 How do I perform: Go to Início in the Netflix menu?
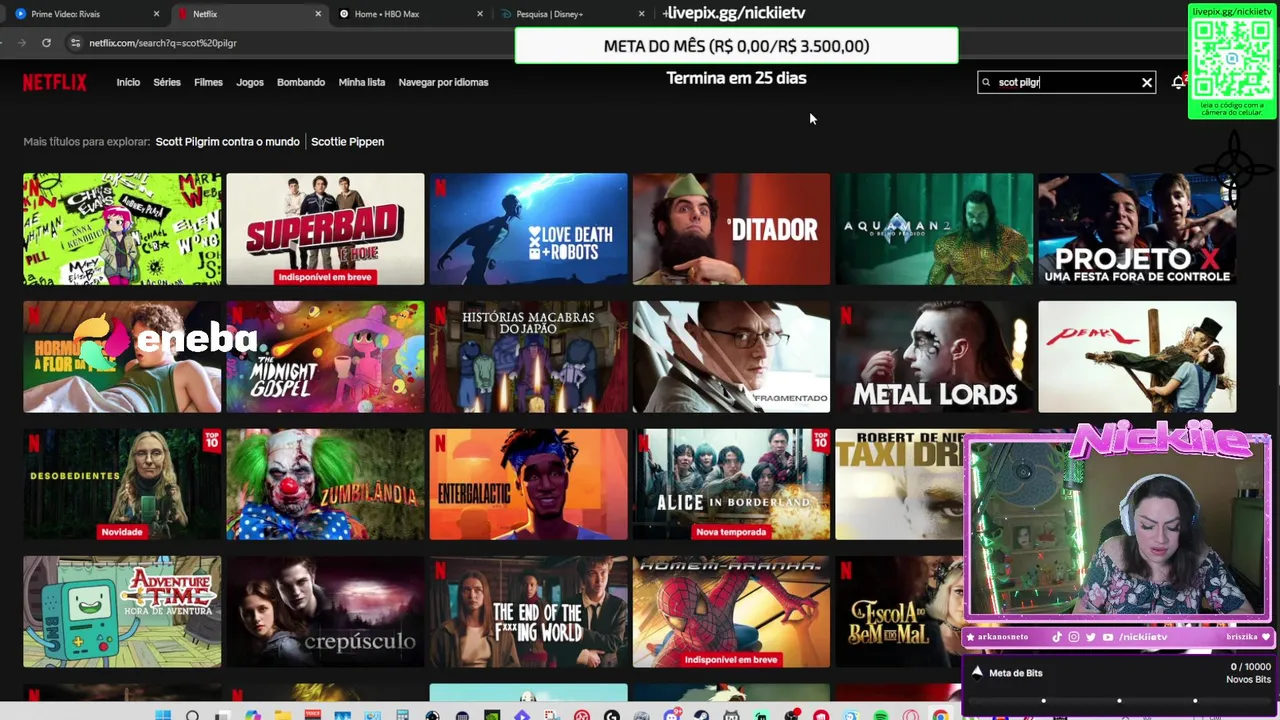tap(128, 82)
